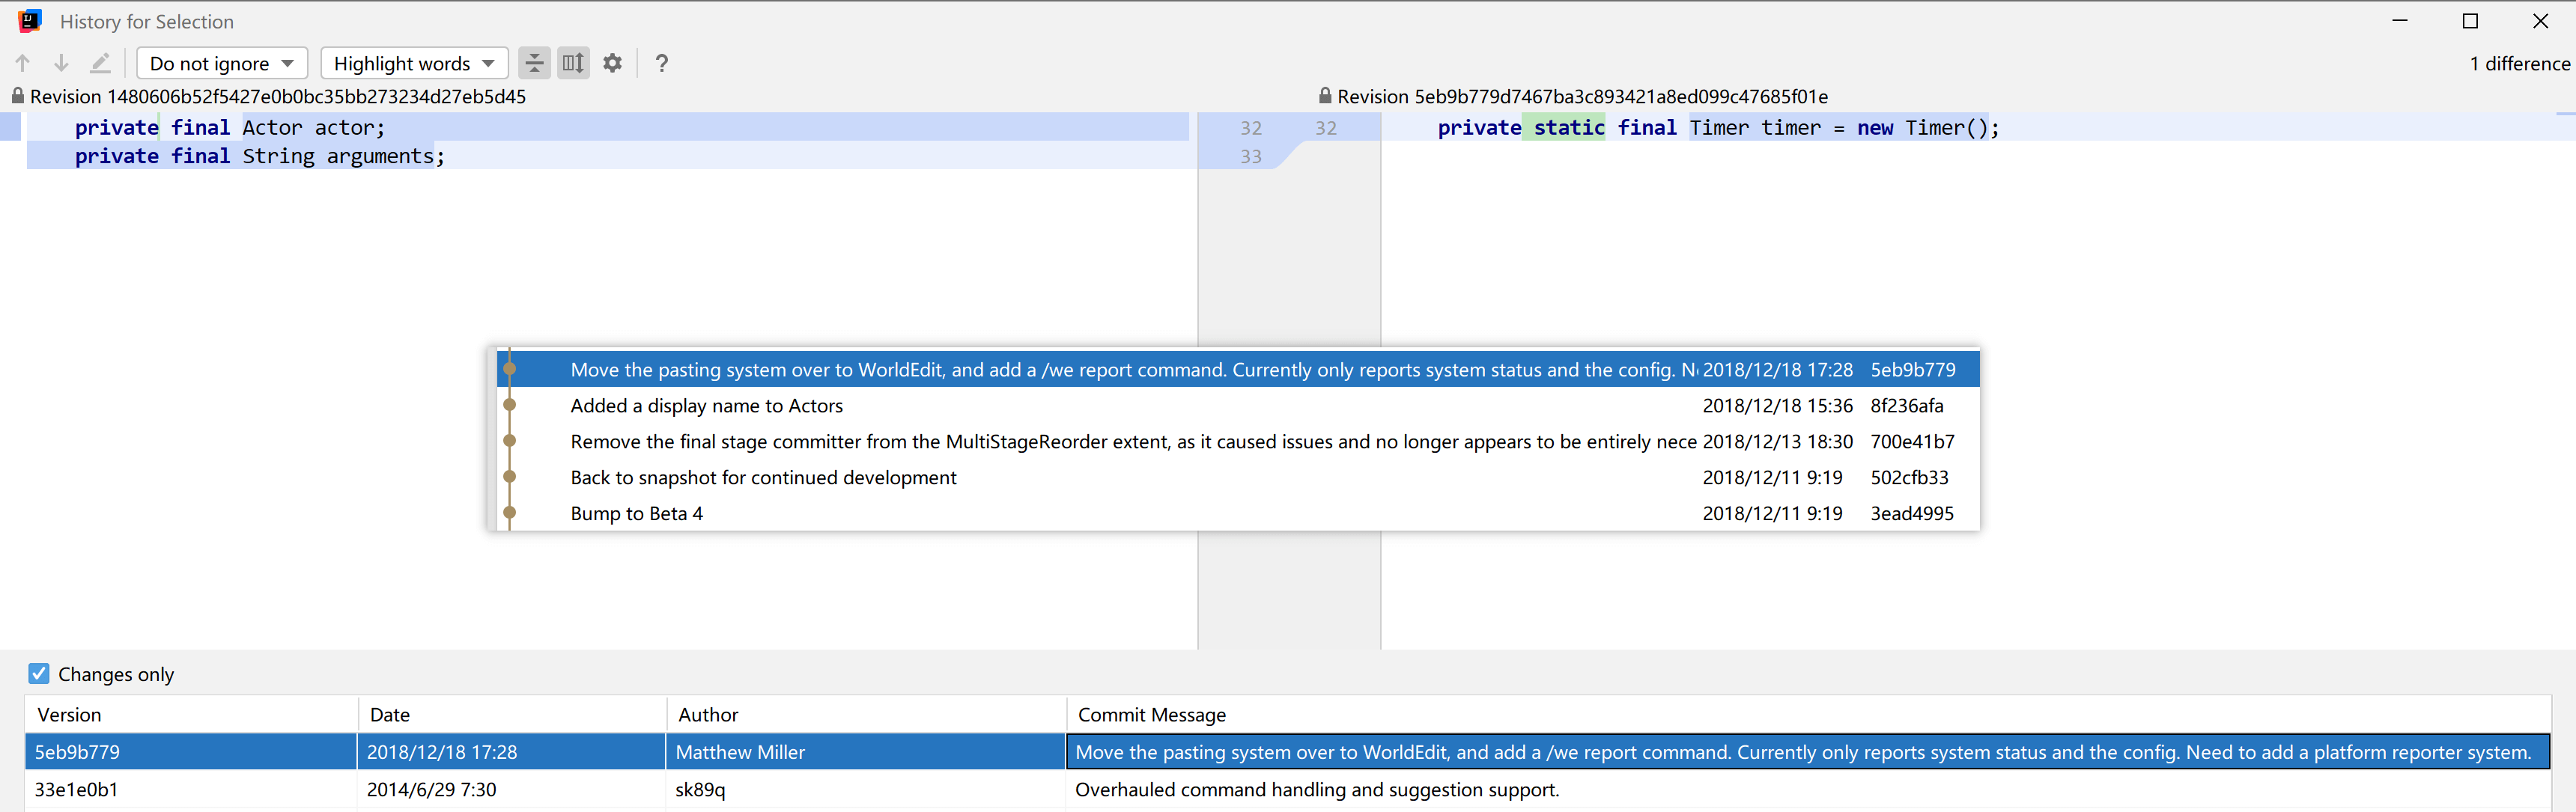Select 'Added a display name to Actors' commit
This screenshot has height=812, width=2576.
pyautogui.click(x=706, y=406)
